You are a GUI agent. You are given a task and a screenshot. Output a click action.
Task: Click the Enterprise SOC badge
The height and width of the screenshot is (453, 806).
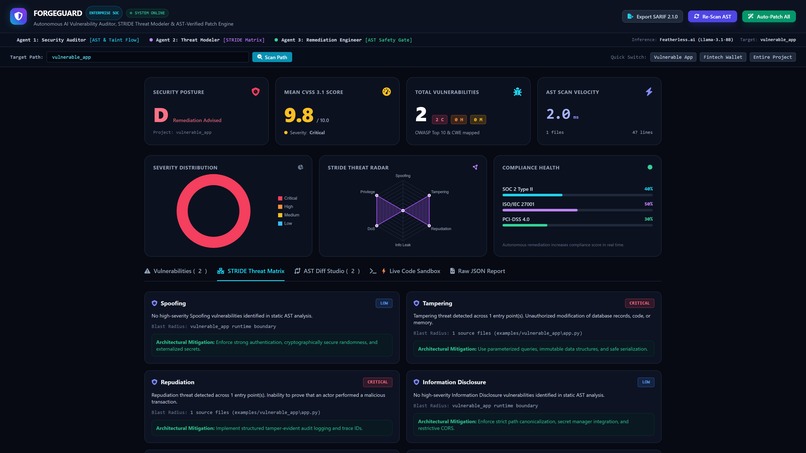(x=104, y=13)
